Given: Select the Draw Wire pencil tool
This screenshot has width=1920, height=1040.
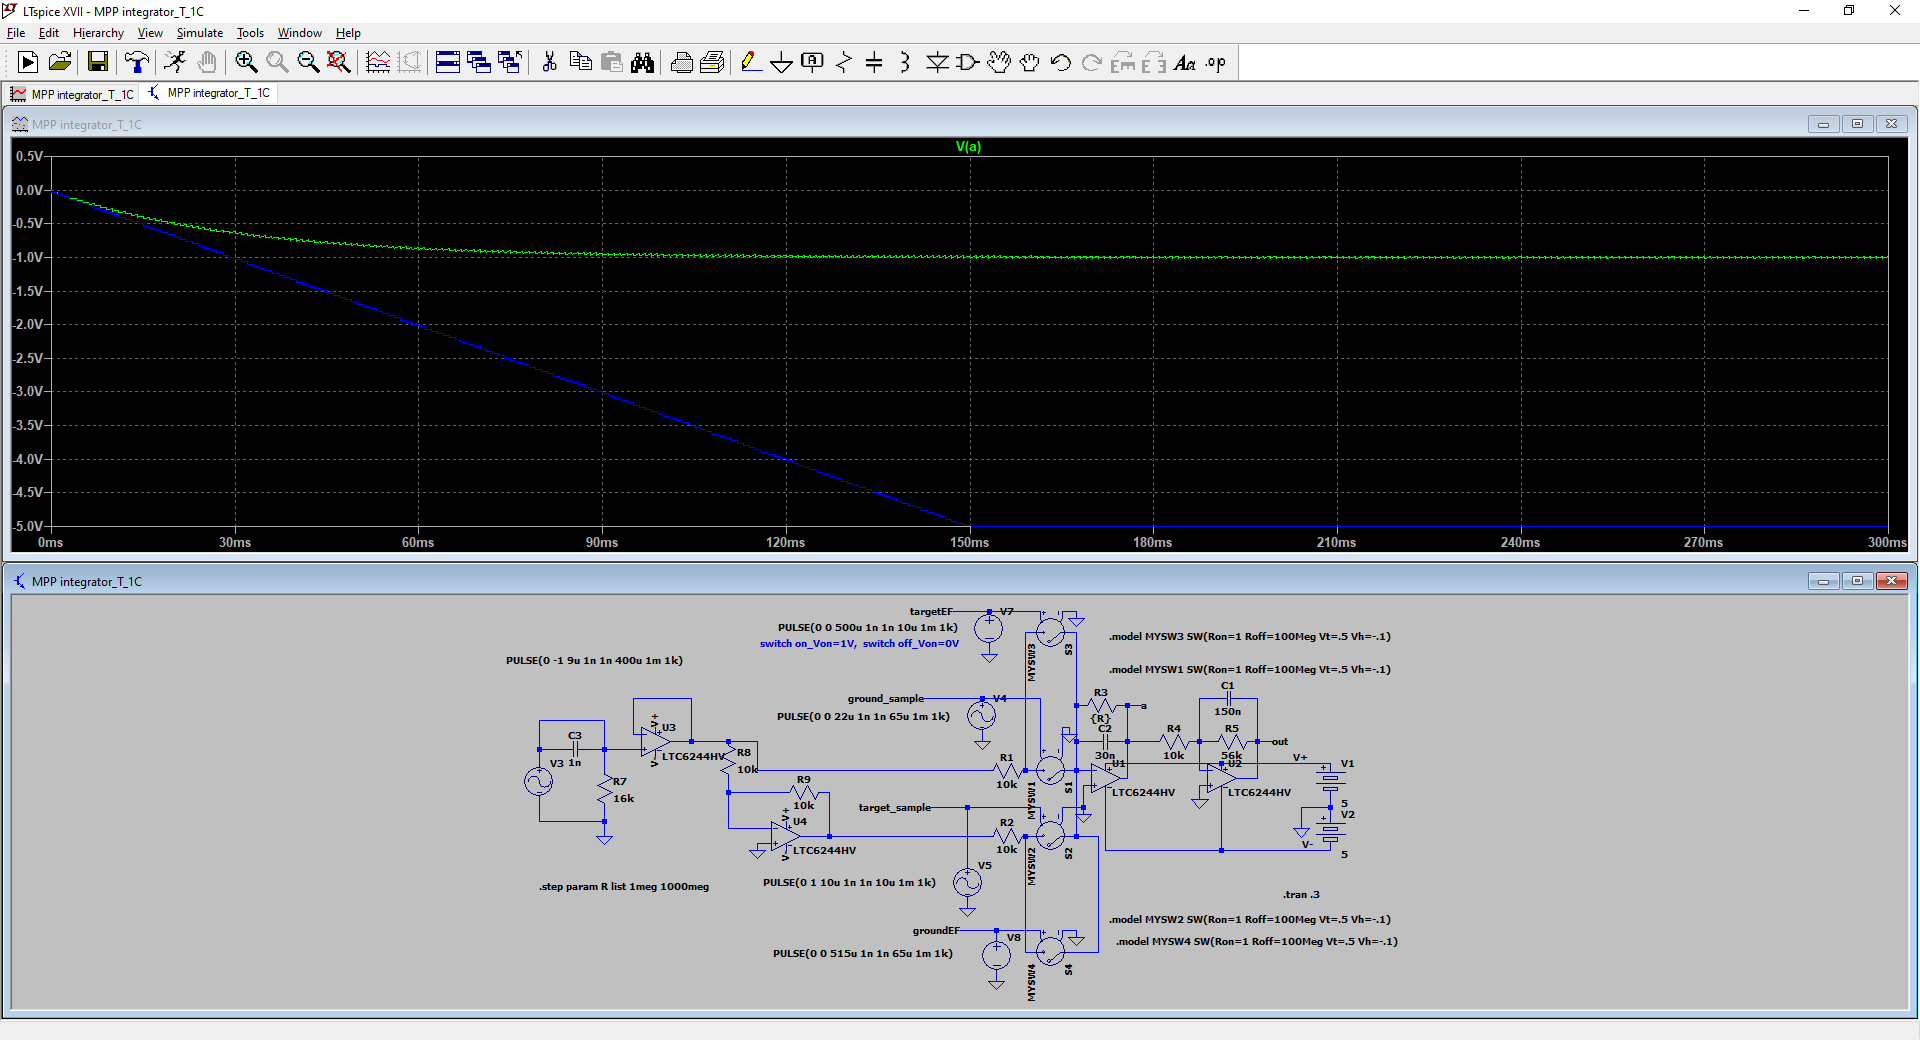Looking at the screenshot, I should click(x=750, y=63).
